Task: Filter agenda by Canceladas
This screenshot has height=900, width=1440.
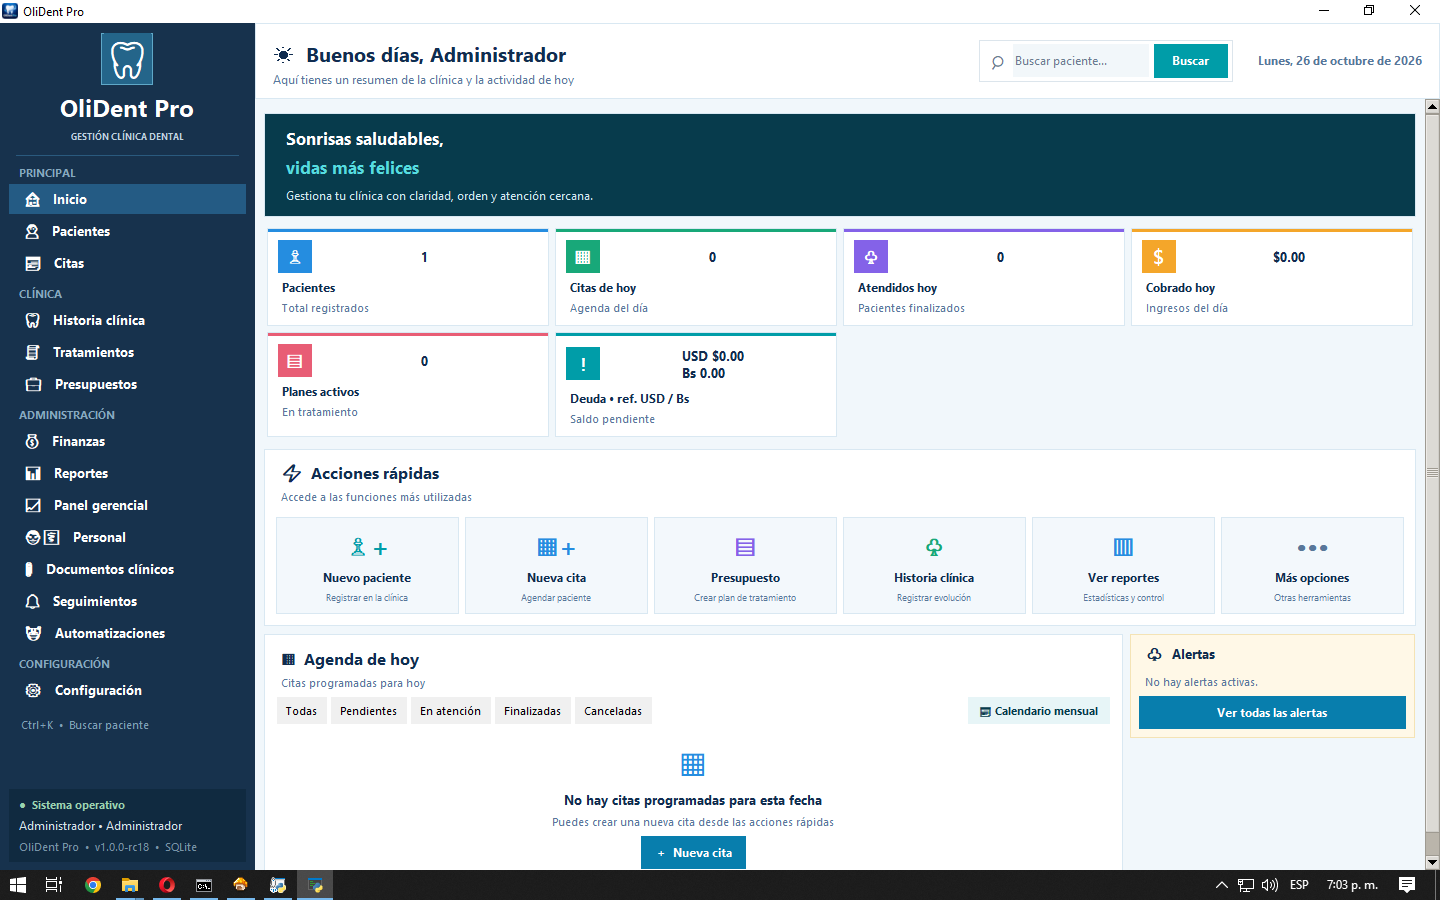Action: 613,711
